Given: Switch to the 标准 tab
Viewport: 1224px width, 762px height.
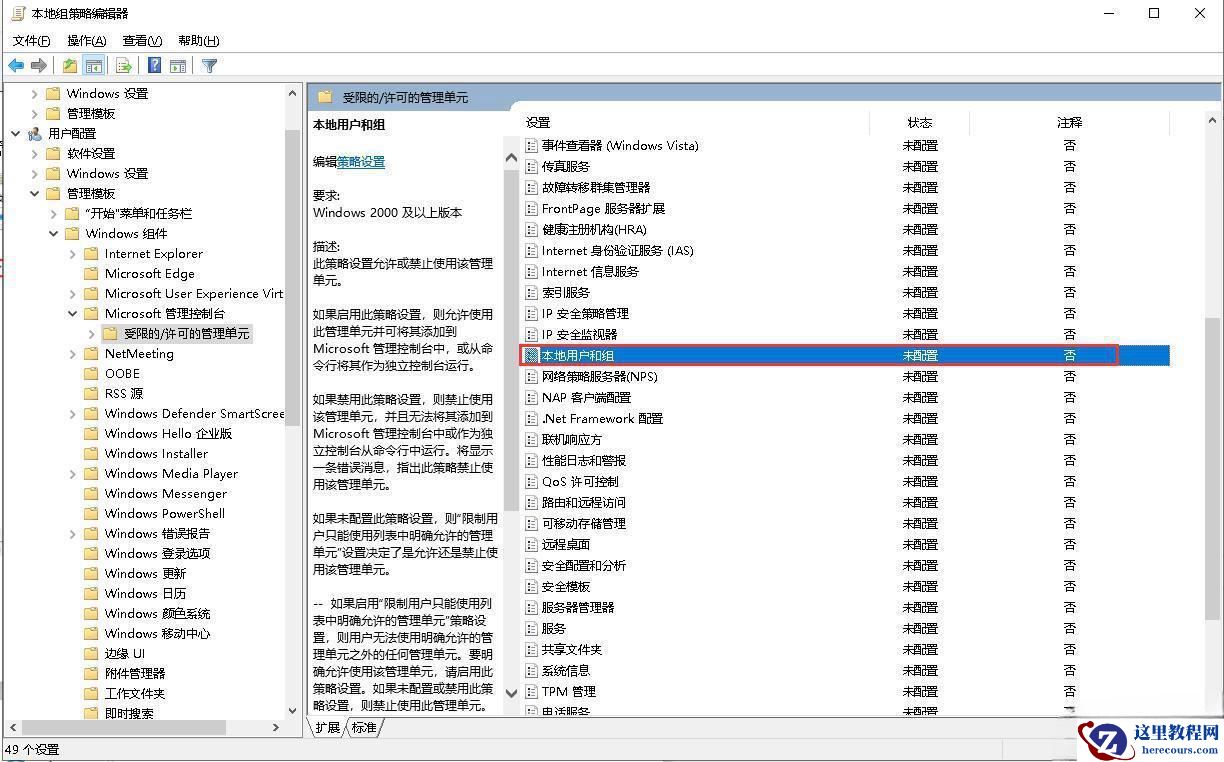Looking at the screenshot, I should [363, 728].
